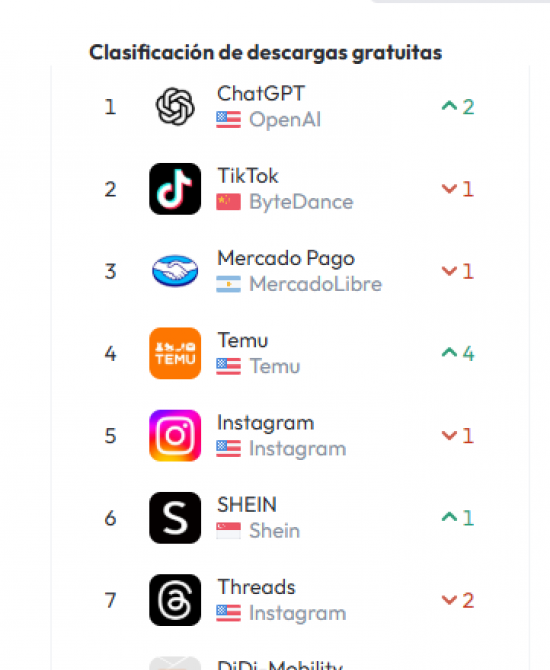Click the US flag next to OpenAI
This screenshot has height=670, width=550.
[x=229, y=120]
